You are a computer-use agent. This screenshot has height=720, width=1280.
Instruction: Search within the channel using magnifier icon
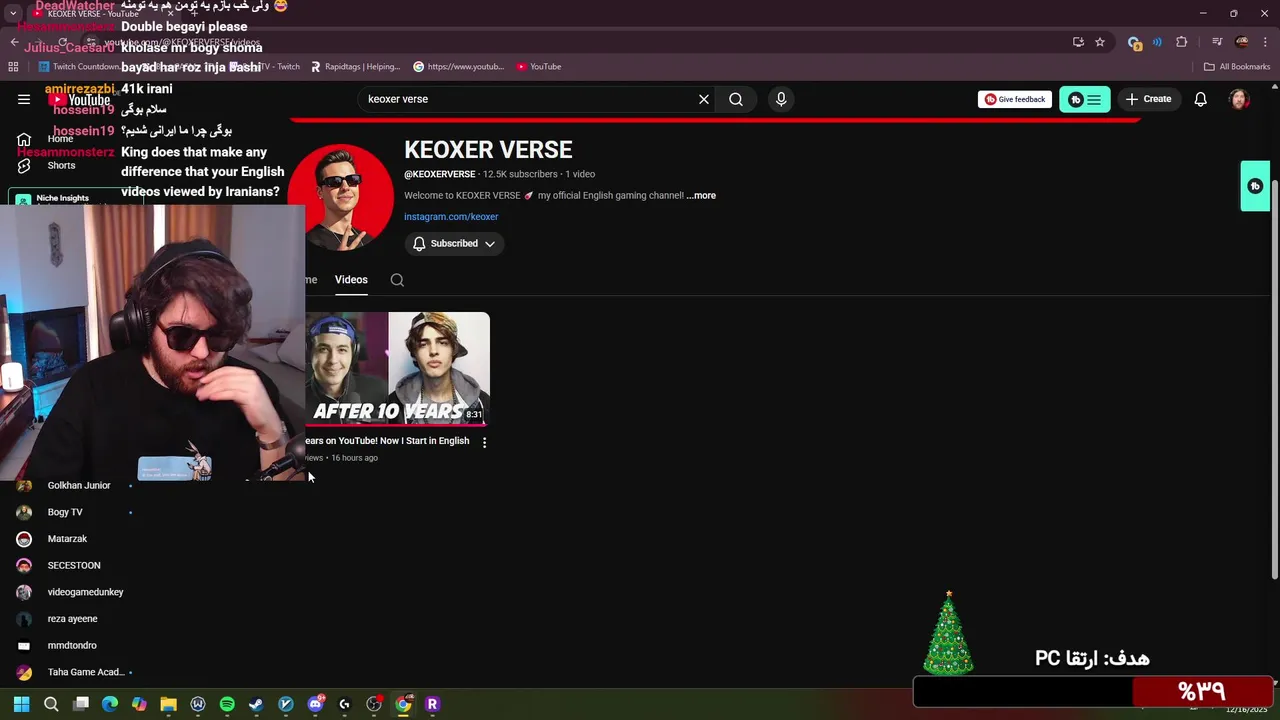(397, 280)
